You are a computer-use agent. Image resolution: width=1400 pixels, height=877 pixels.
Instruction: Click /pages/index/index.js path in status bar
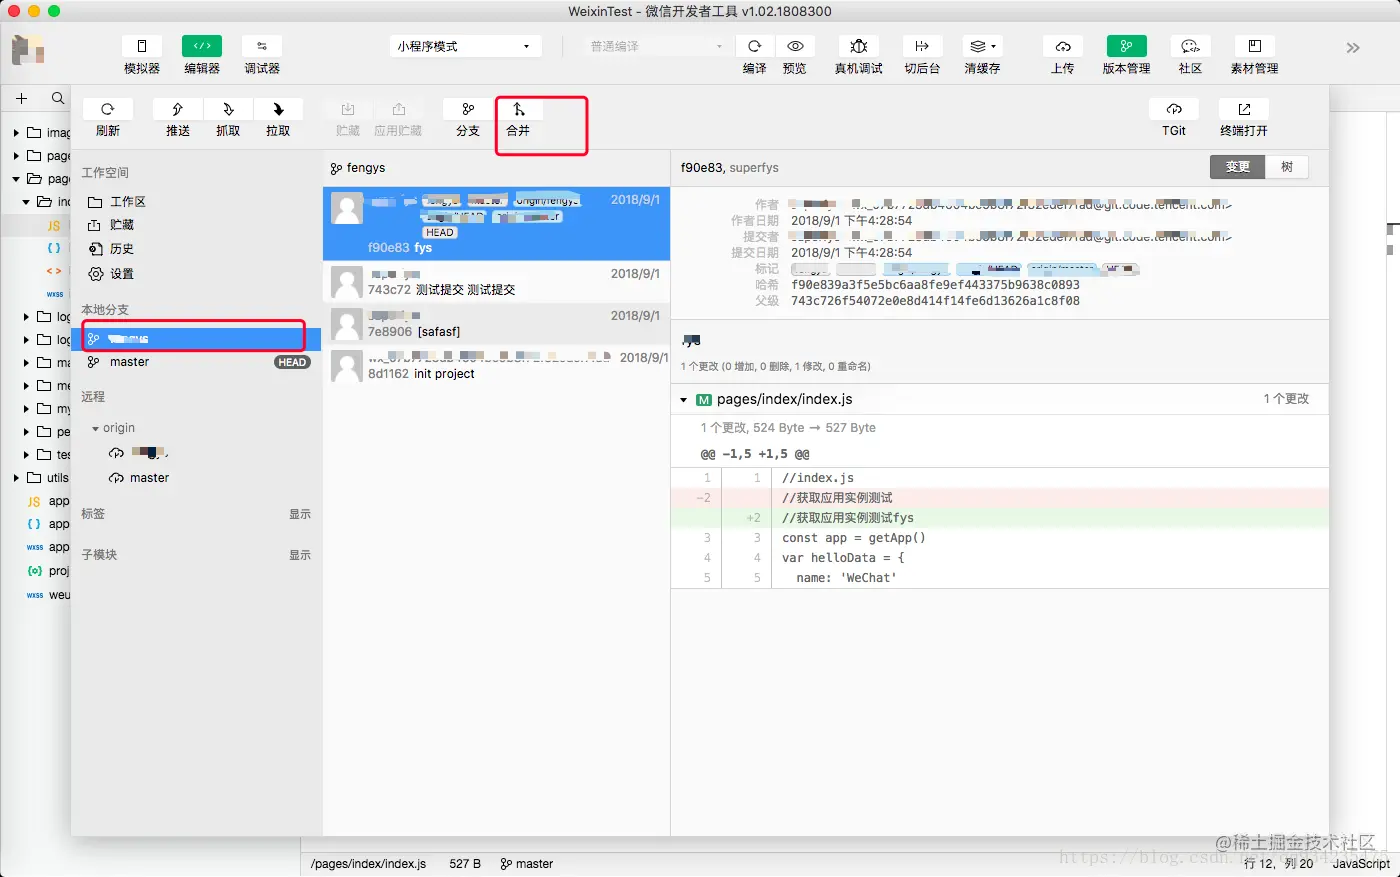(x=368, y=864)
